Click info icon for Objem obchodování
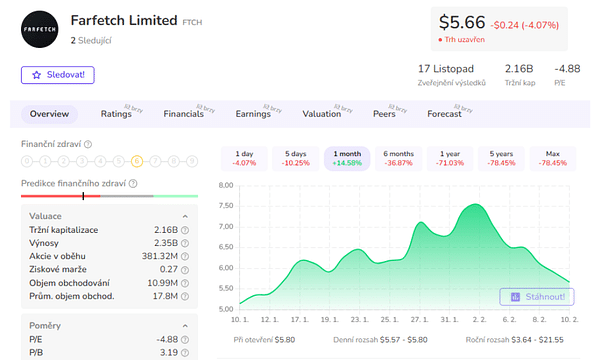The image size is (600, 360). pos(185,283)
